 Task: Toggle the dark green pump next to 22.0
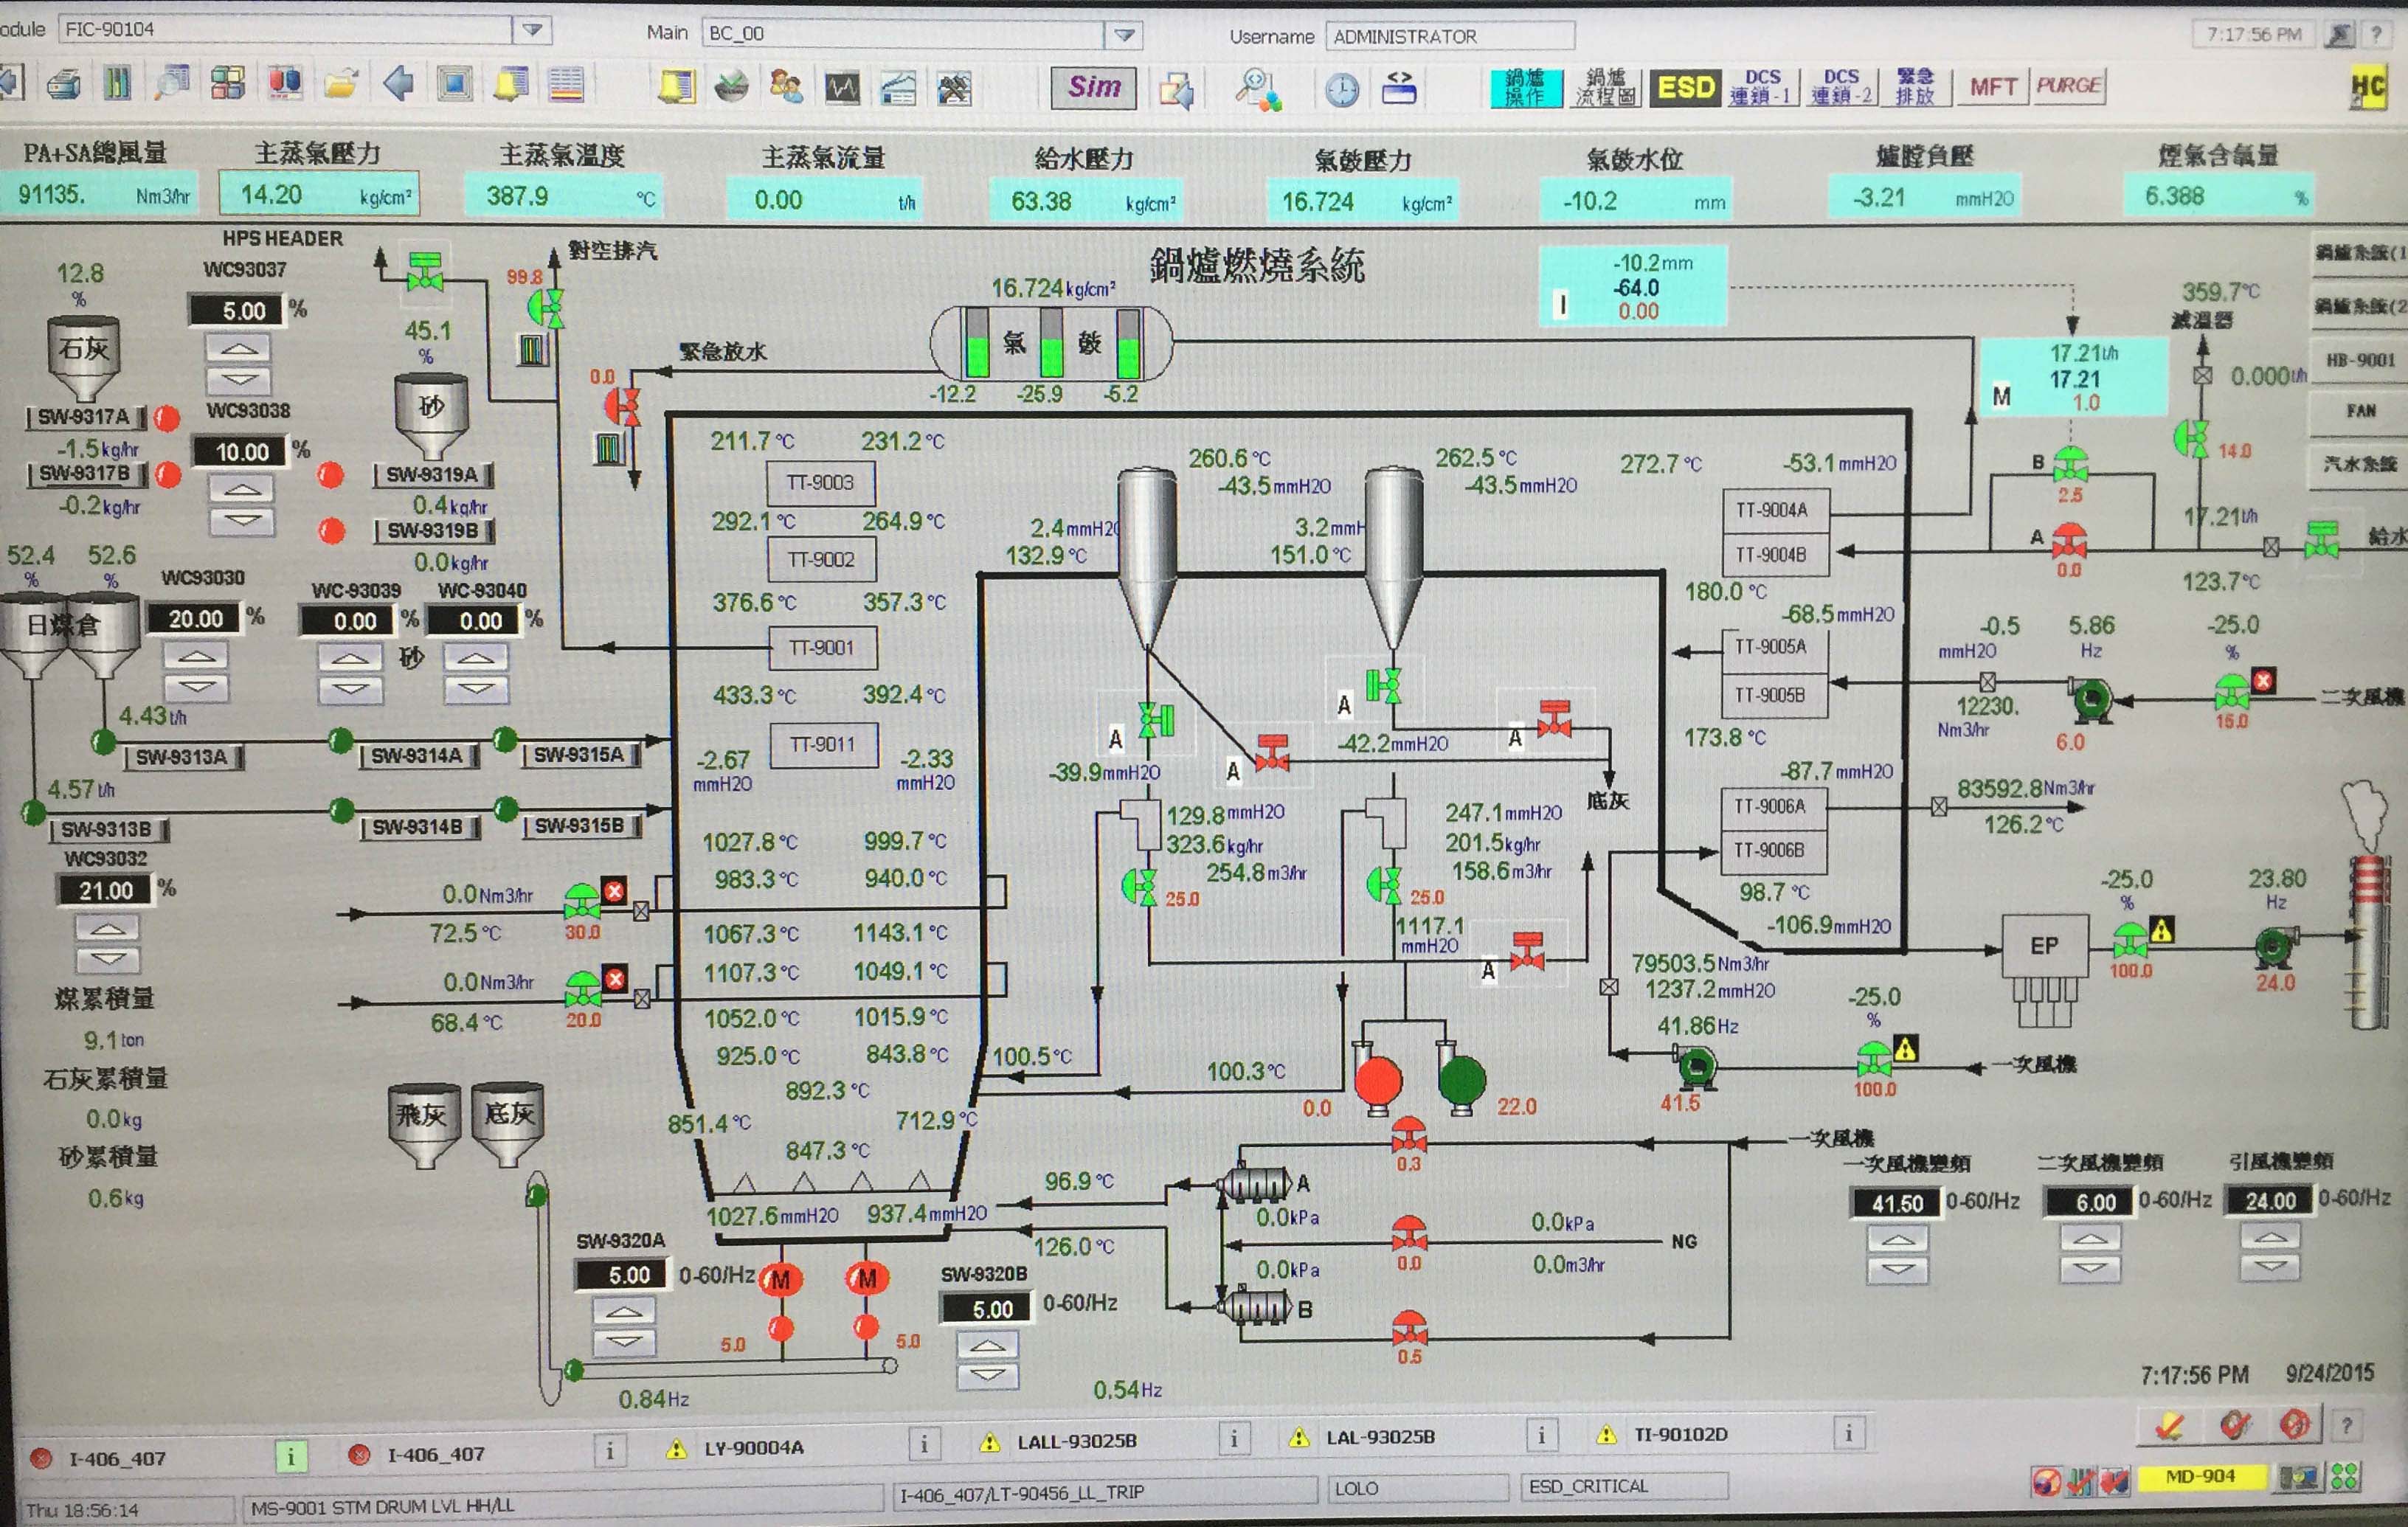point(1461,1081)
